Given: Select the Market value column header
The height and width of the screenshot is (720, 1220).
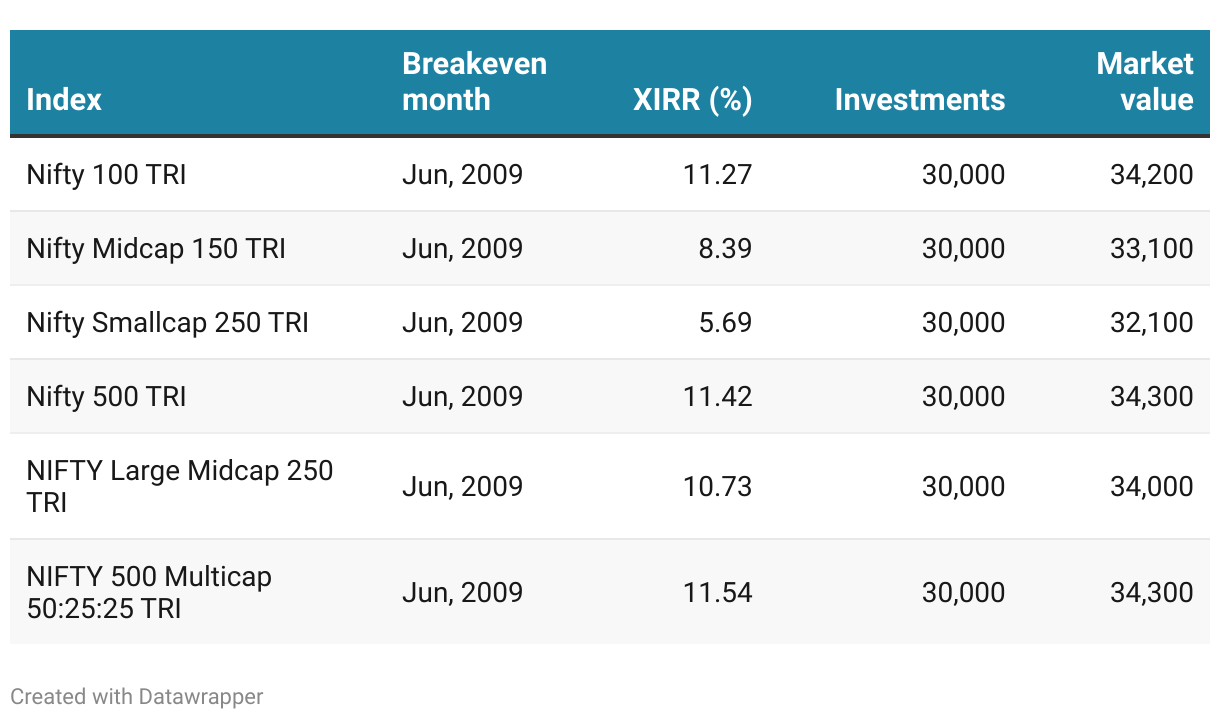Looking at the screenshot, I should [1144, 82].
